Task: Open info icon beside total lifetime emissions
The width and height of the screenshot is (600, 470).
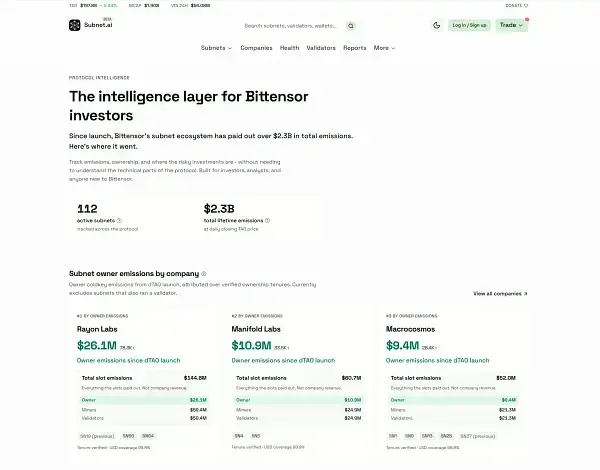Action: pos(267,220)
